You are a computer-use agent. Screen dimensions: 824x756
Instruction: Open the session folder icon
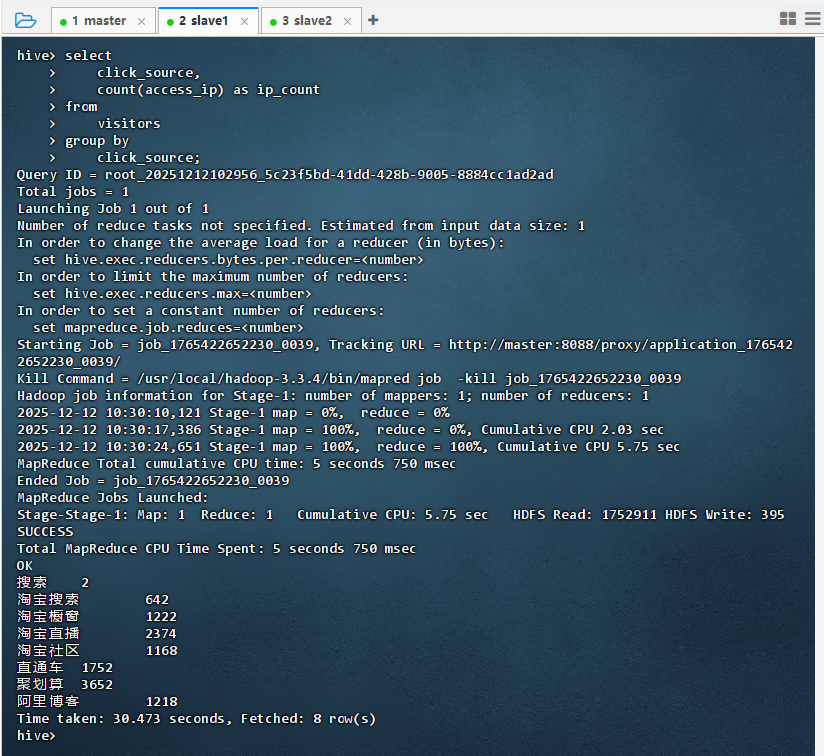25,20
